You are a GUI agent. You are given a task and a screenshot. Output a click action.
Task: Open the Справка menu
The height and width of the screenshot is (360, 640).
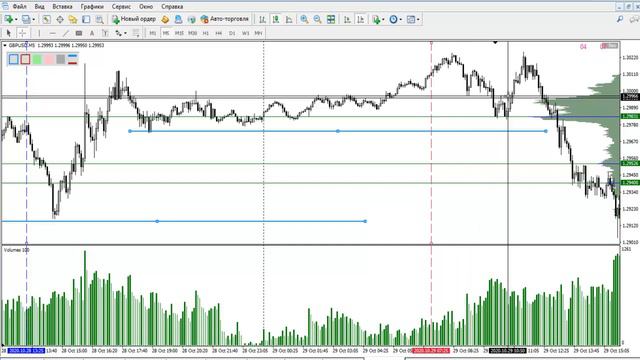[172, 7]
